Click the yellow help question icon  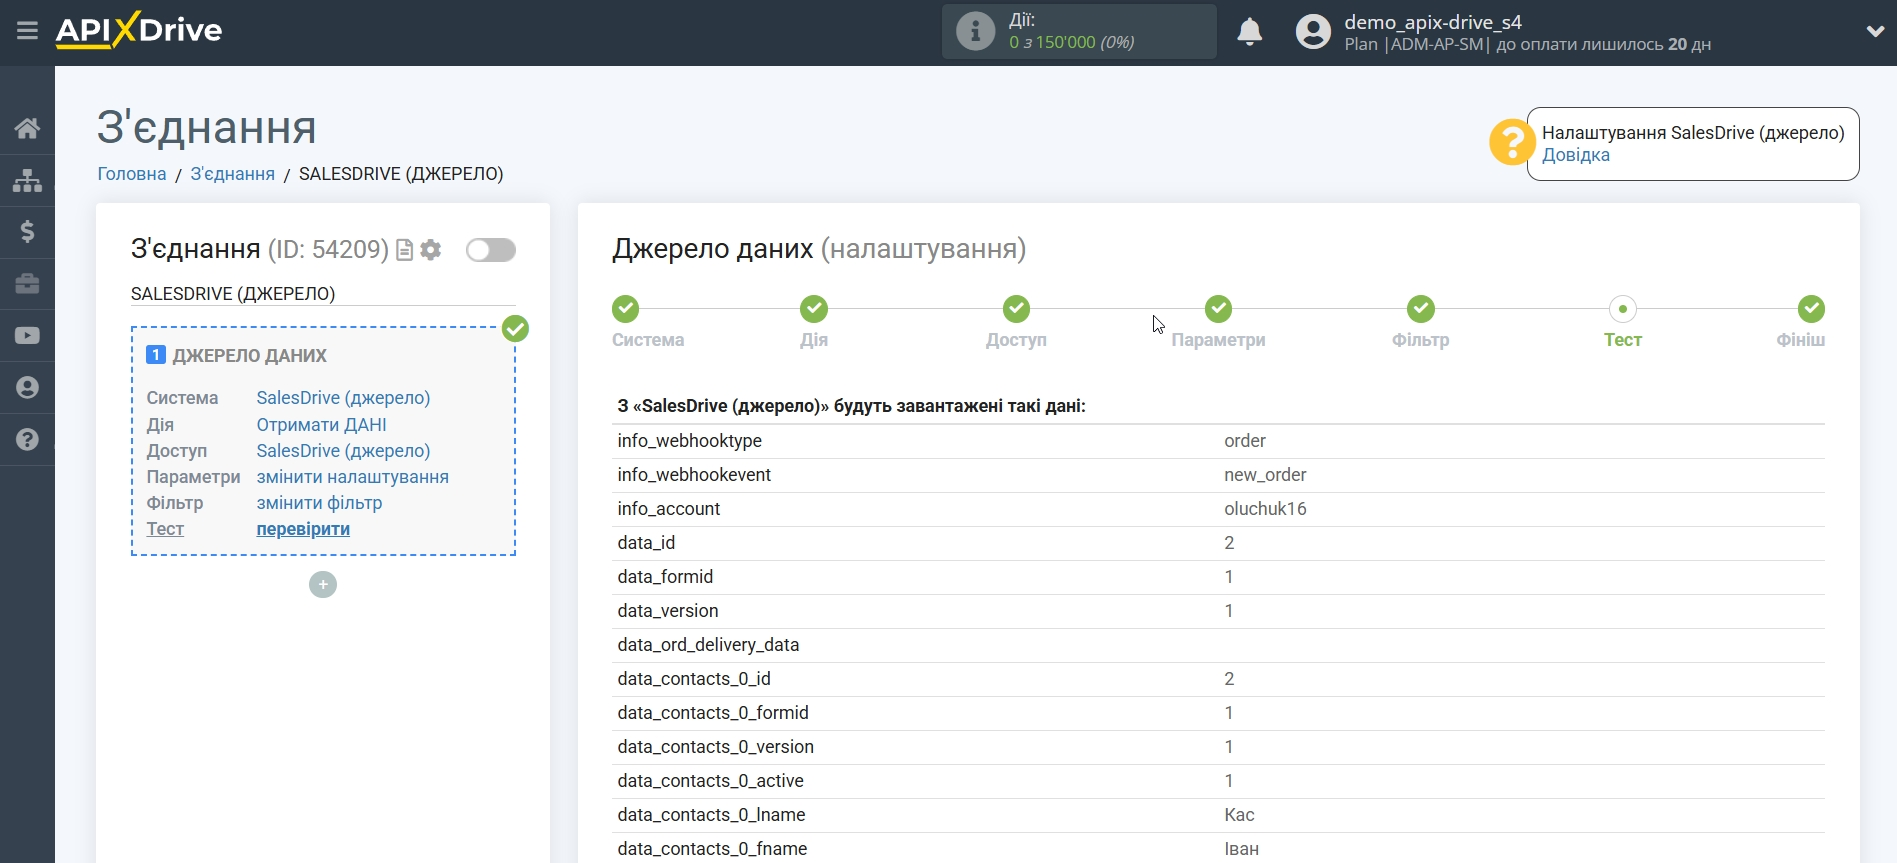1511,142
